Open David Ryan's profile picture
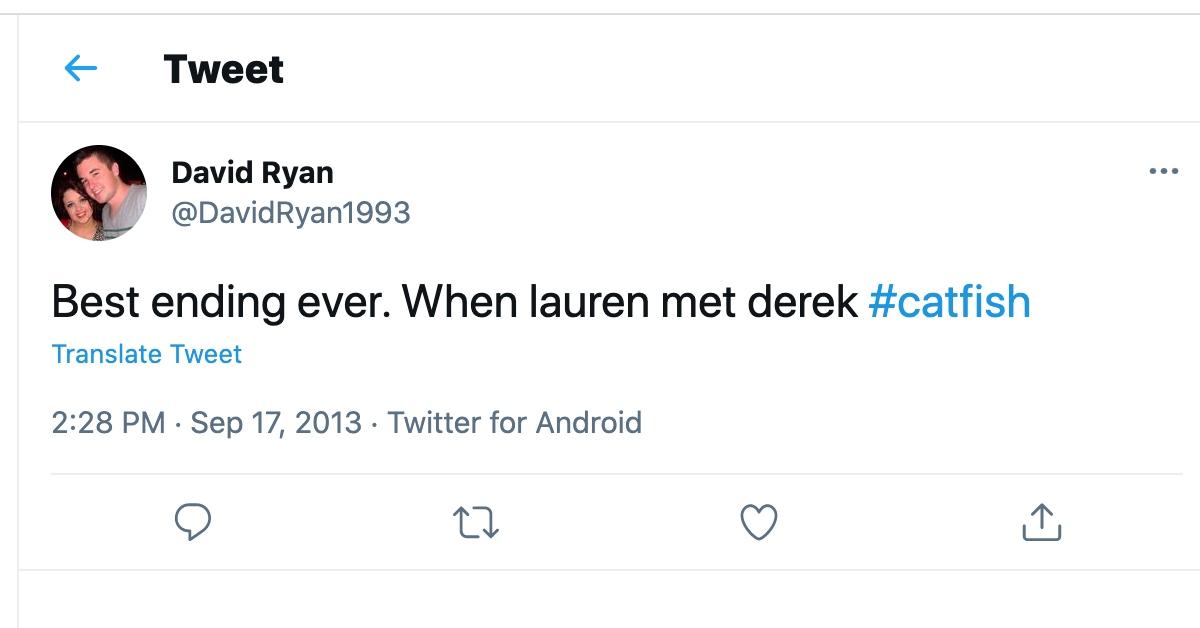 coord(99,193)
